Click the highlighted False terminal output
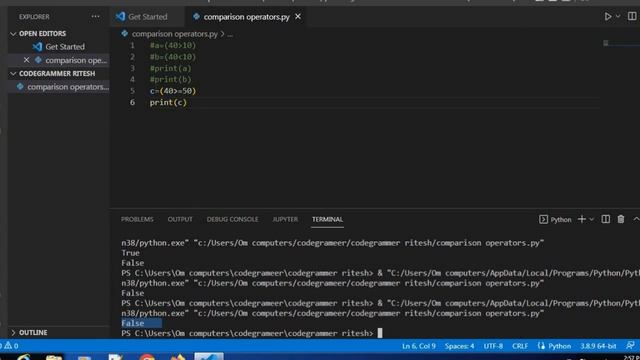 click(x=133, y=323)
